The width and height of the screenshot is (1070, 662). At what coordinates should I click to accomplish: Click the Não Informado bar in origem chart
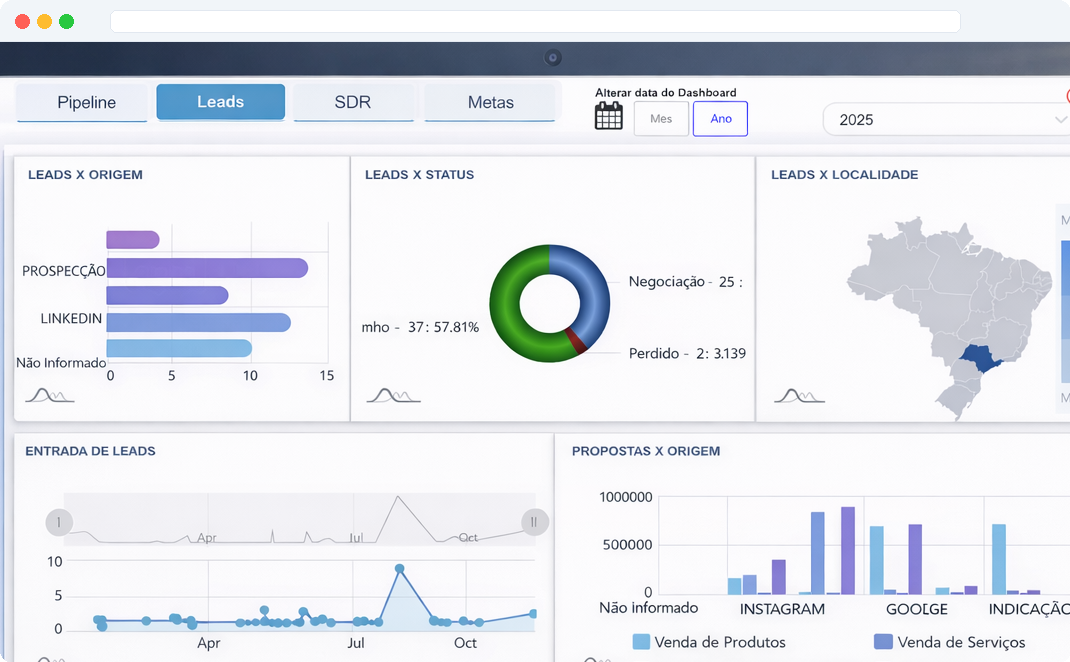179,348
